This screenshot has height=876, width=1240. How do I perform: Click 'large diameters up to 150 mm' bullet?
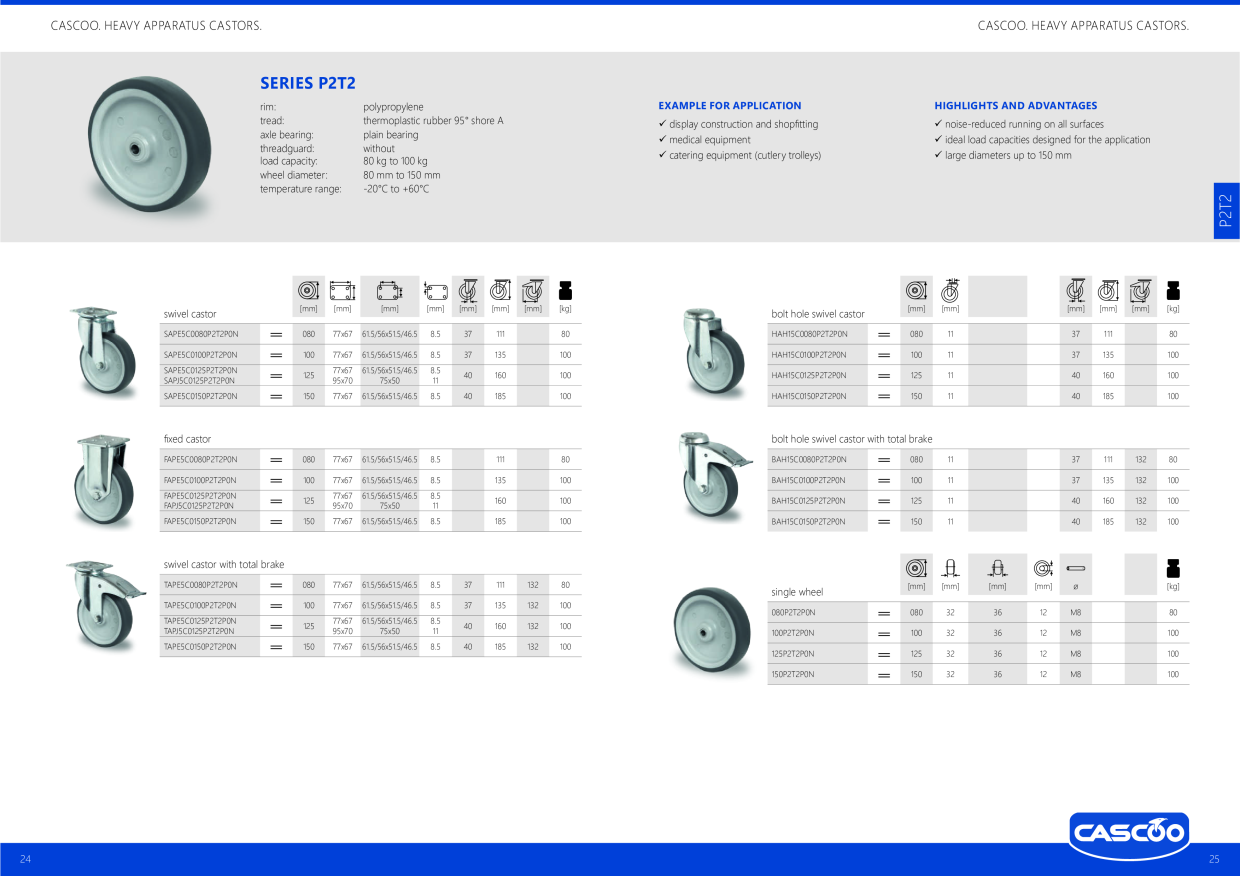point(1008,155)
